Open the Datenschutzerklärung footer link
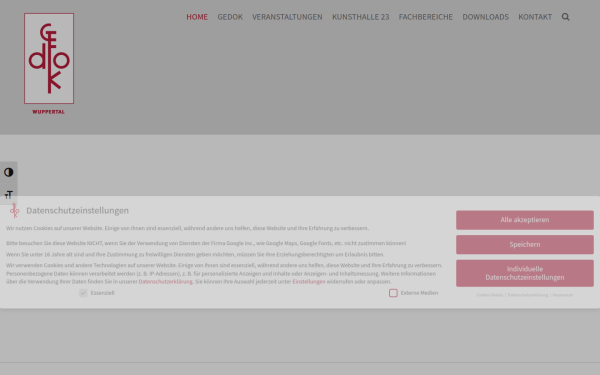Viewport: 600px width, 375px height. pos(528,295)
